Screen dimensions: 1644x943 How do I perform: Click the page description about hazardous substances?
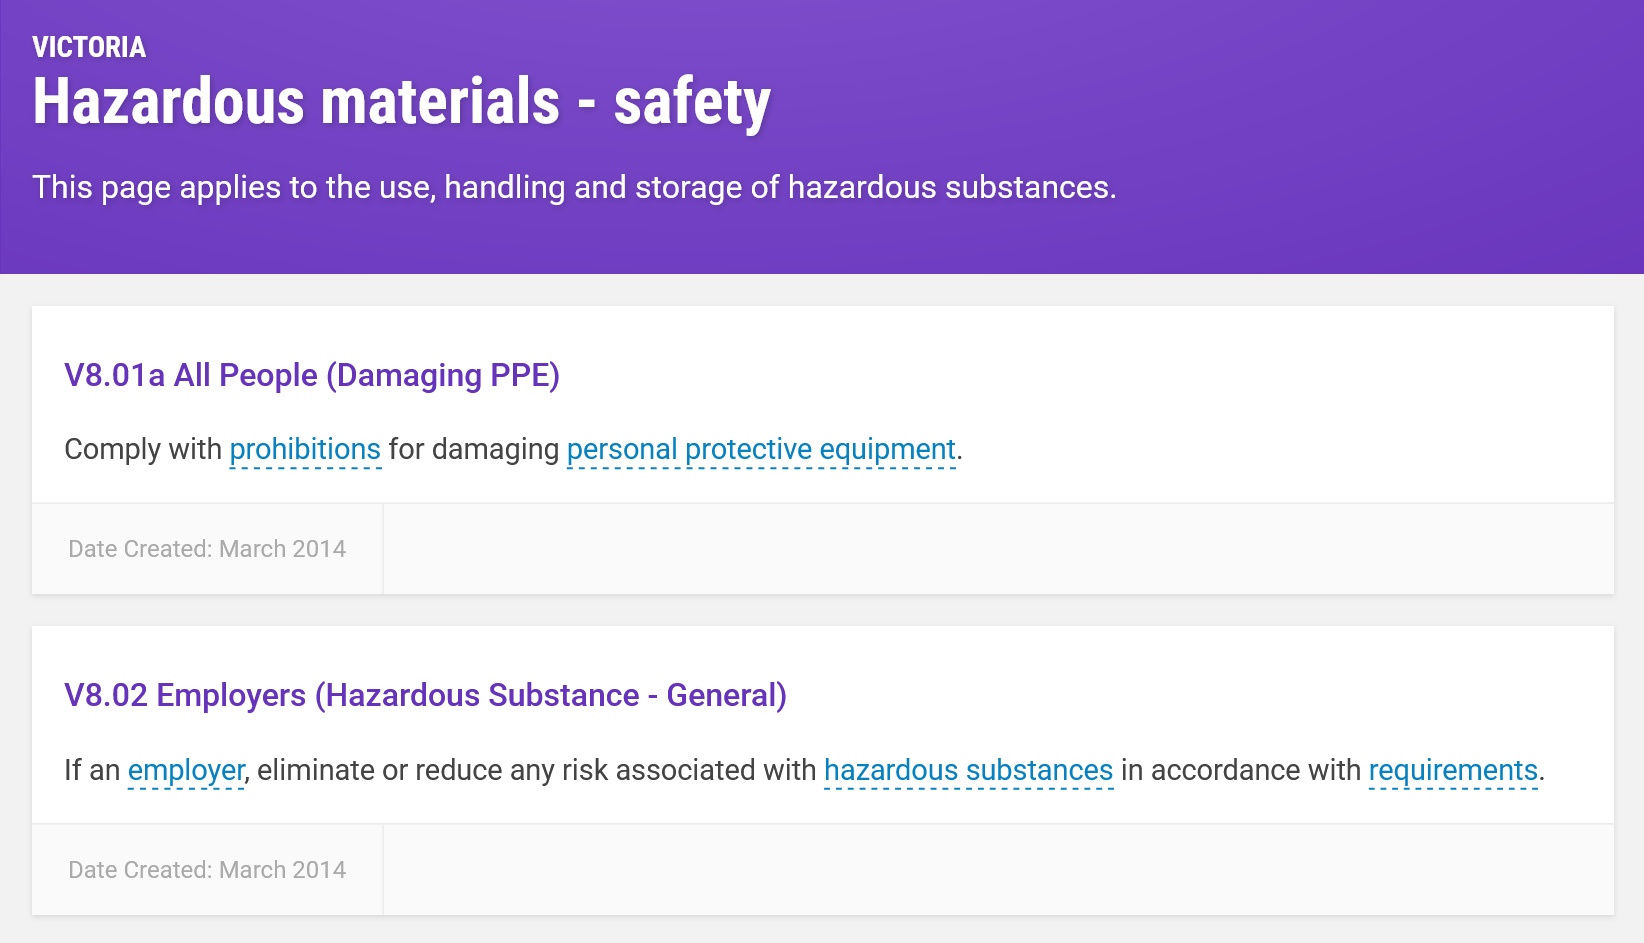click(x=574, y=187)
